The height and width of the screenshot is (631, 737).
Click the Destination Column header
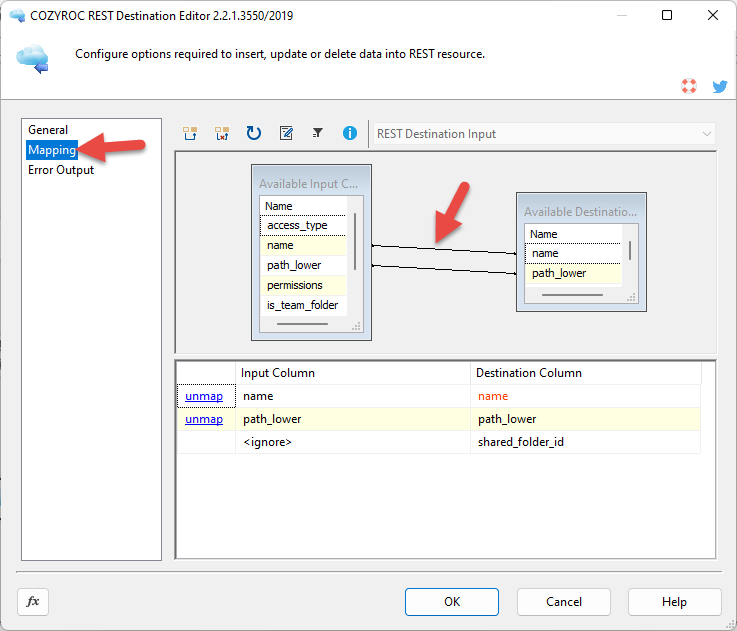coord(586,373)
